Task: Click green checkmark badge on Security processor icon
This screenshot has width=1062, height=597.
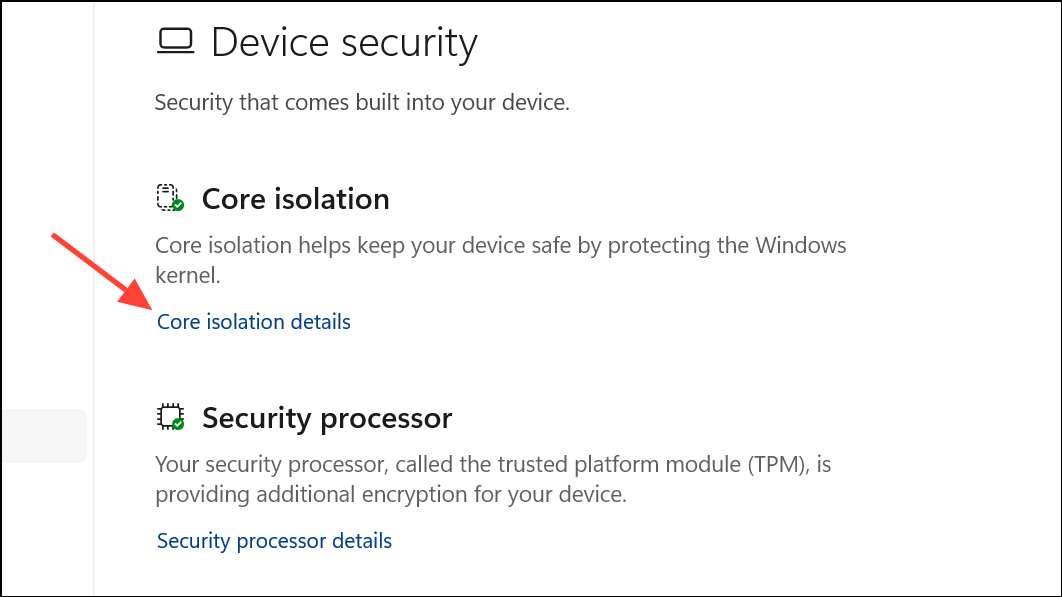Action: point(178,424)
